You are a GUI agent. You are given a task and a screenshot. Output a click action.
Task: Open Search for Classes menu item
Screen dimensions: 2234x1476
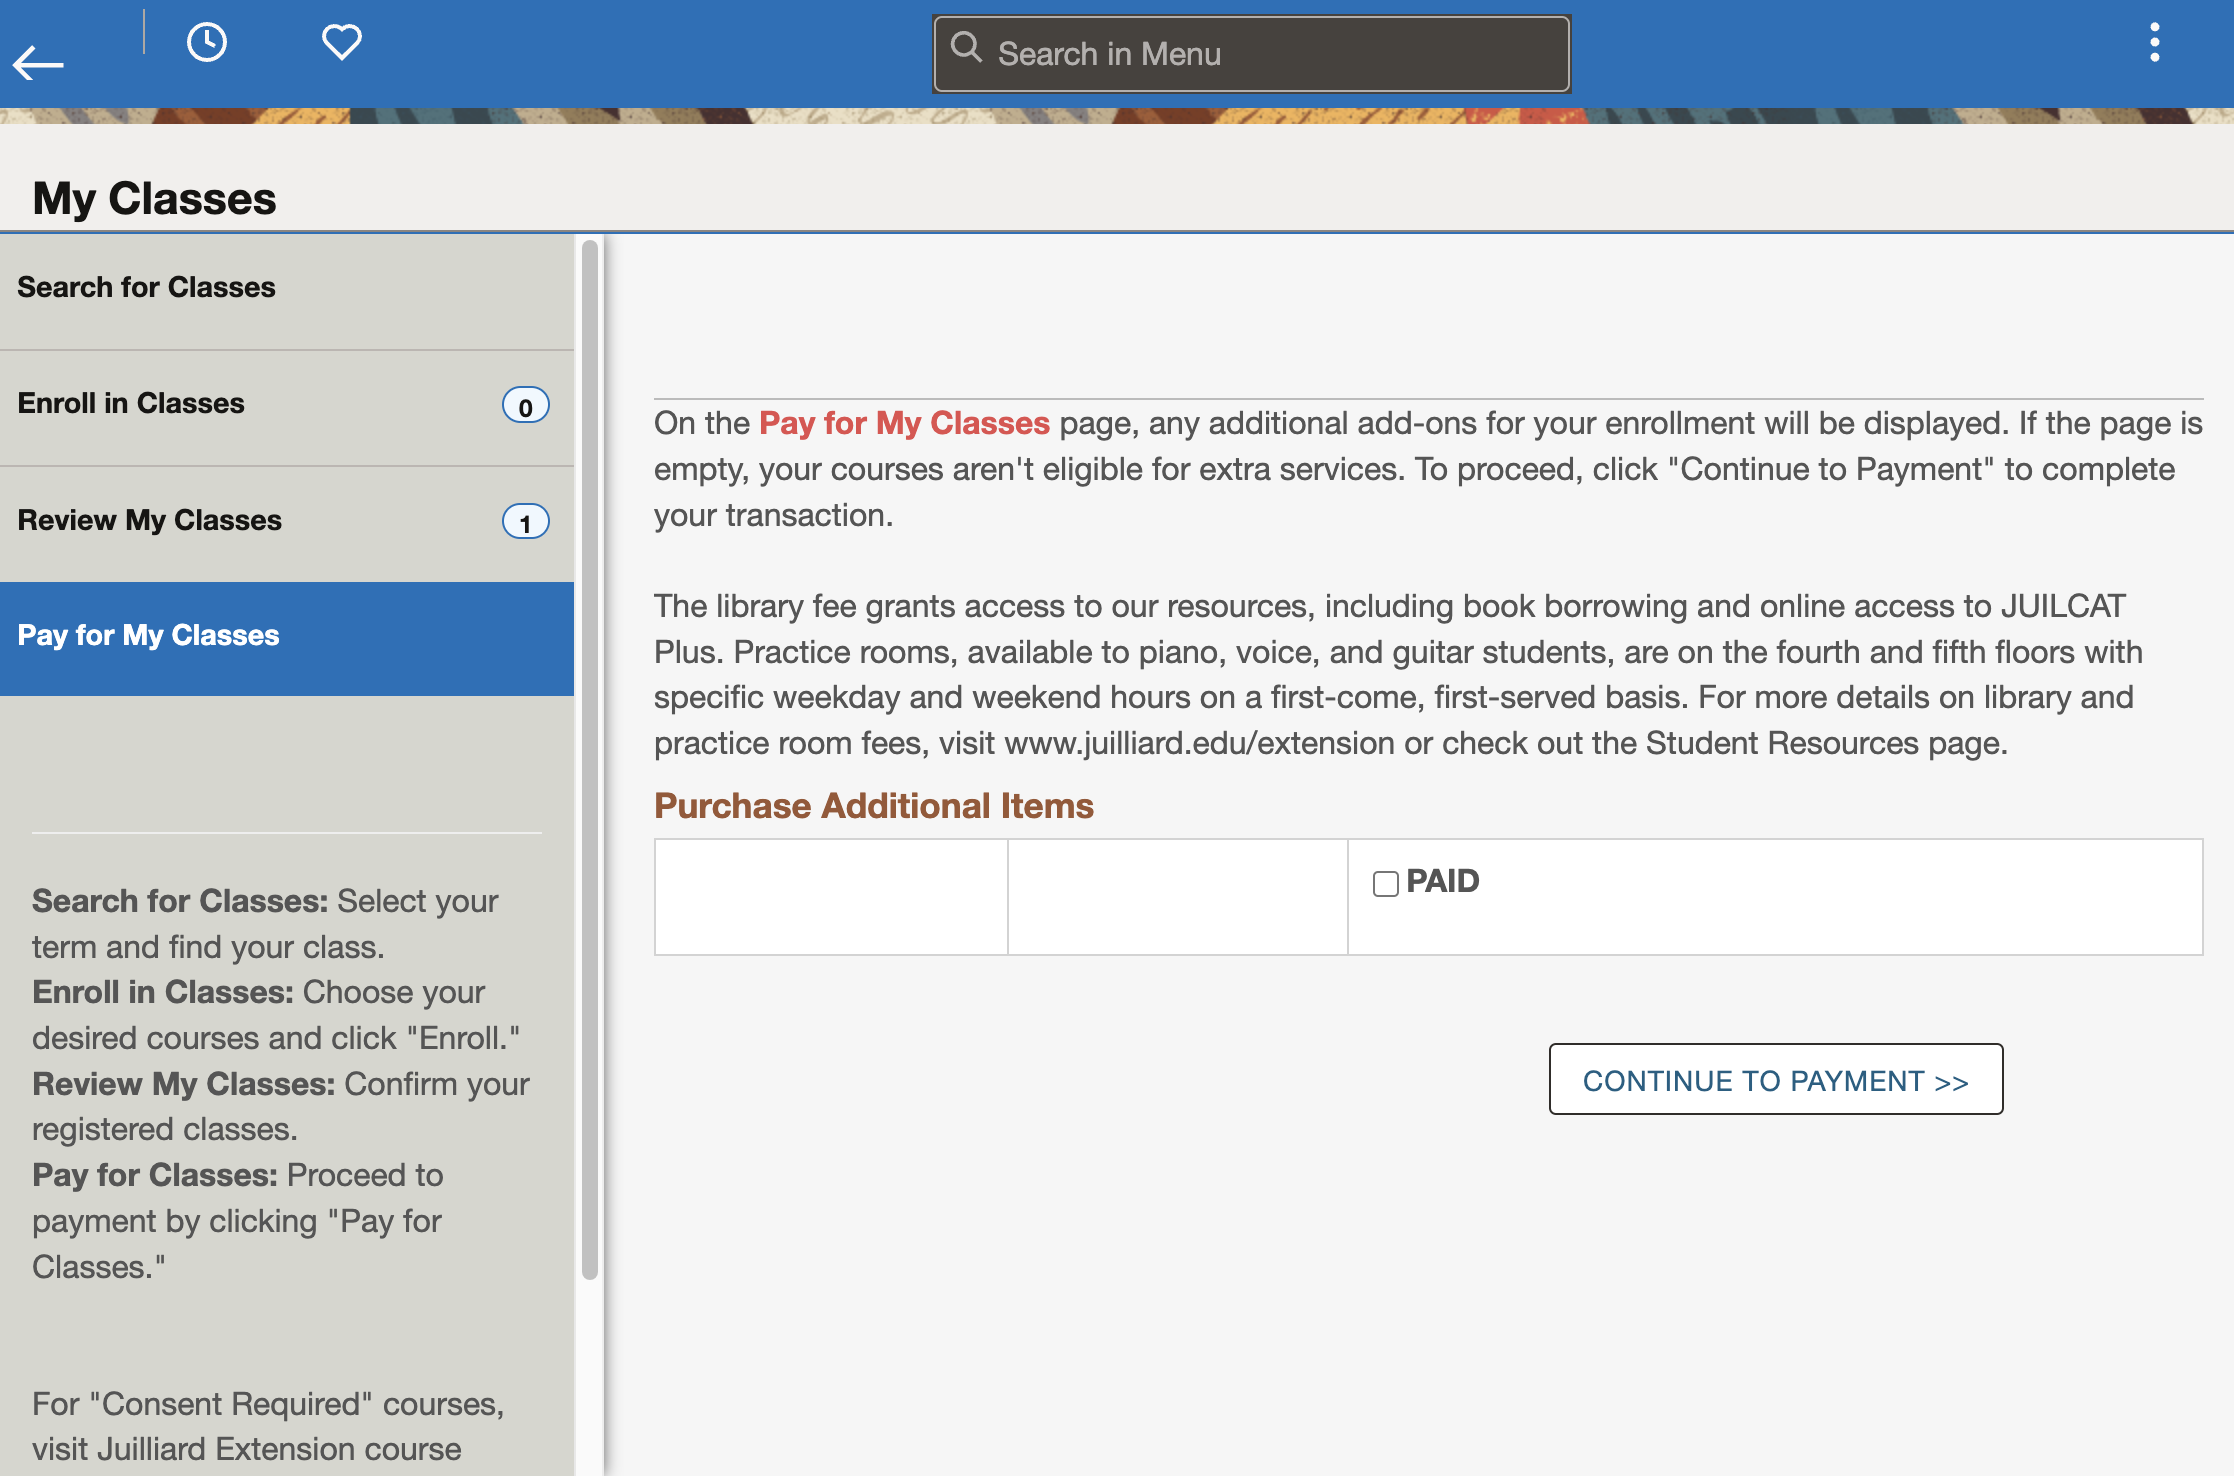coord(287,291)
